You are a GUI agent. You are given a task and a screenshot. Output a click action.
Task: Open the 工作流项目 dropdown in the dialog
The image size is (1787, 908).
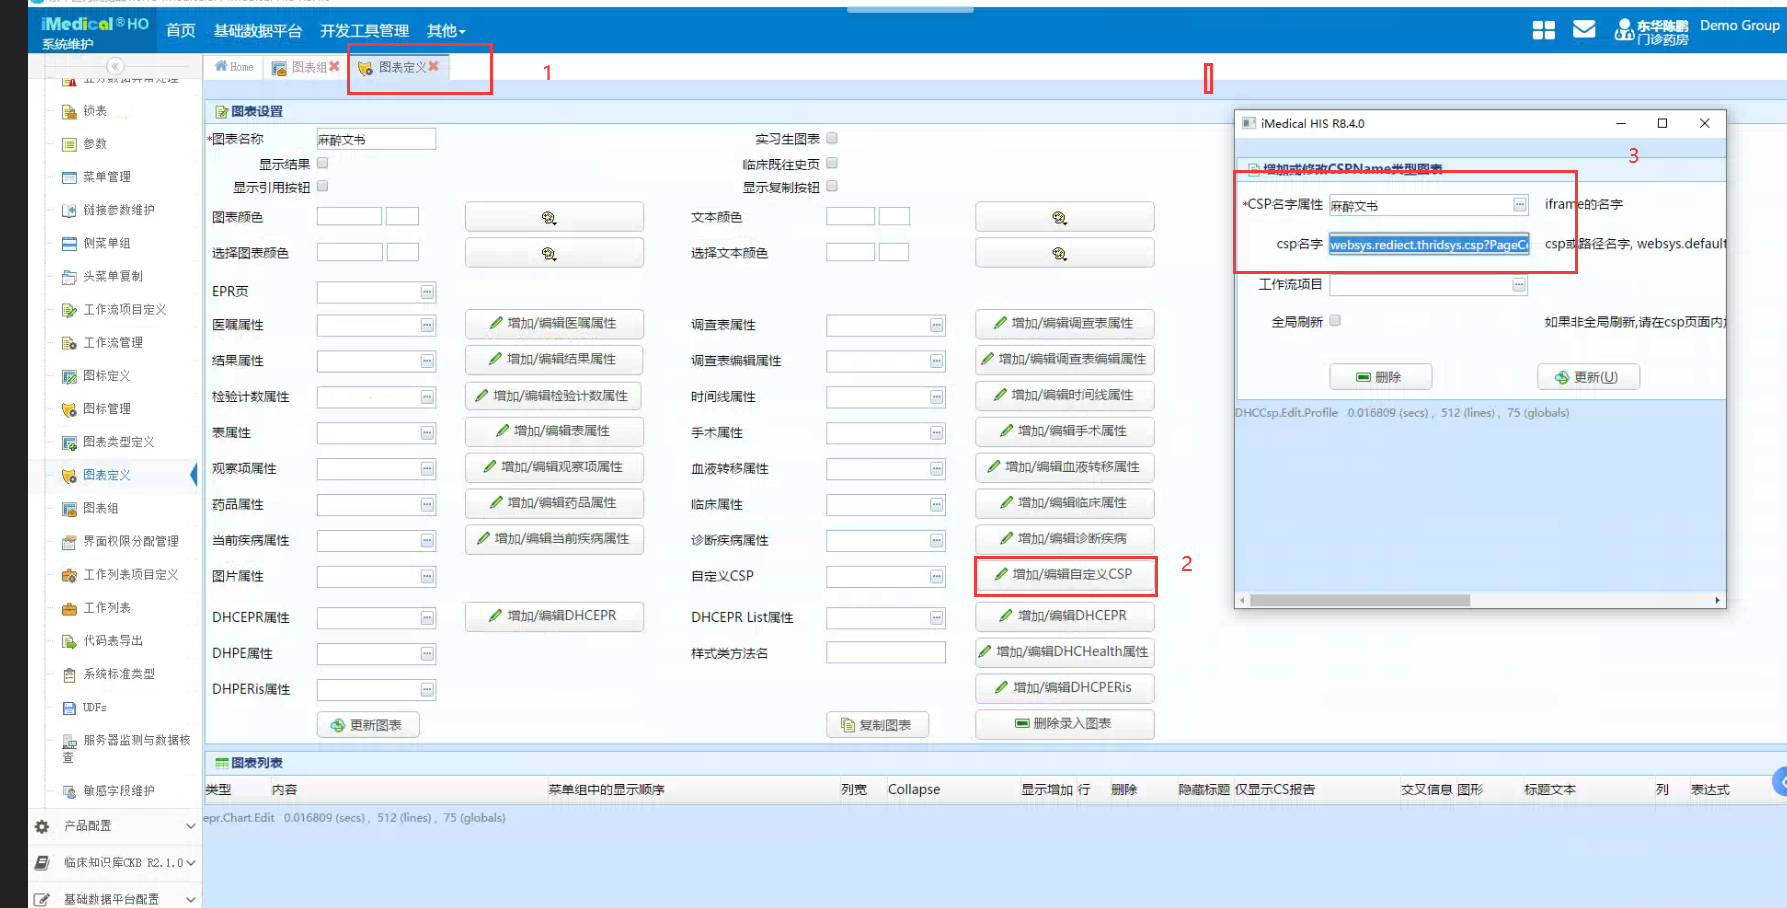pos(1520,285)
